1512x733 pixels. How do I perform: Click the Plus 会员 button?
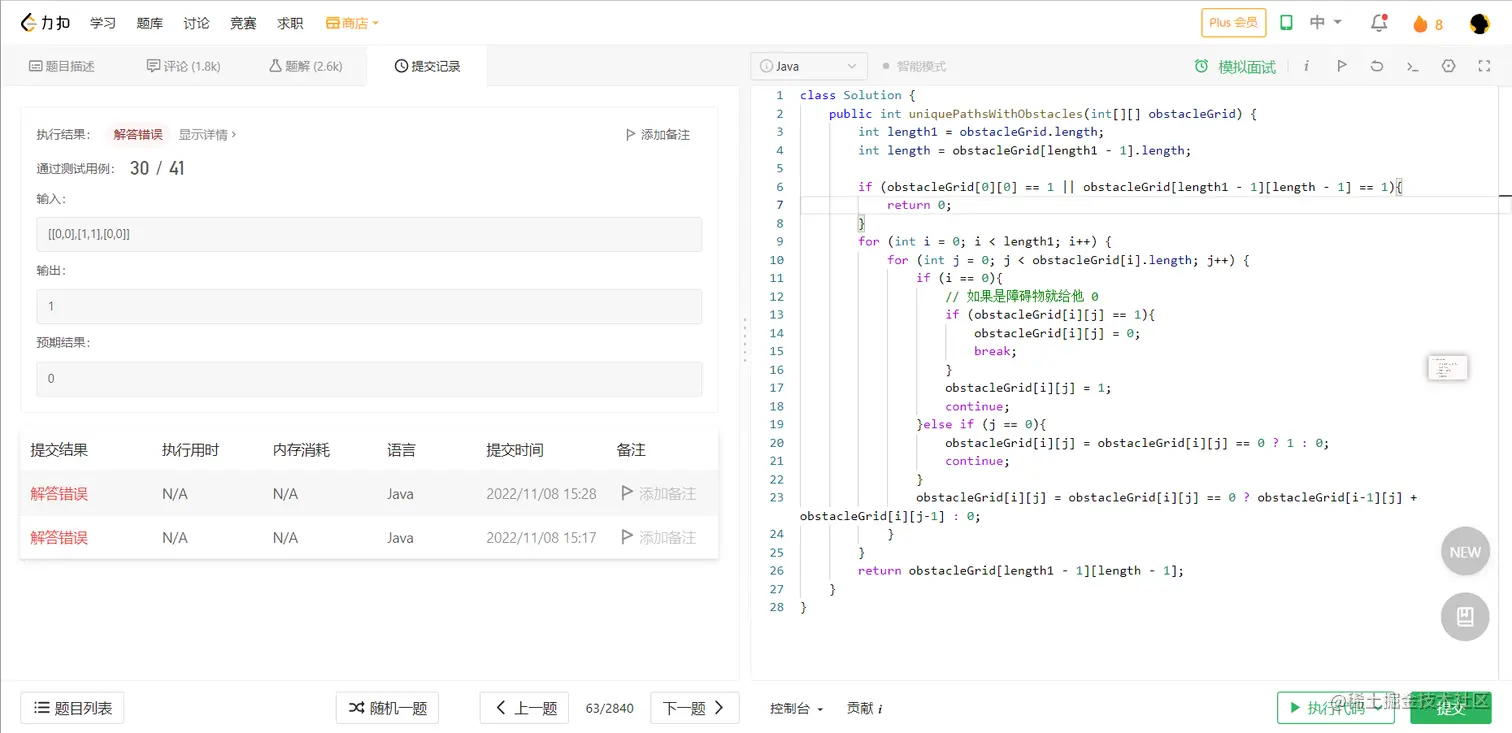click(x=1234, y=23)
